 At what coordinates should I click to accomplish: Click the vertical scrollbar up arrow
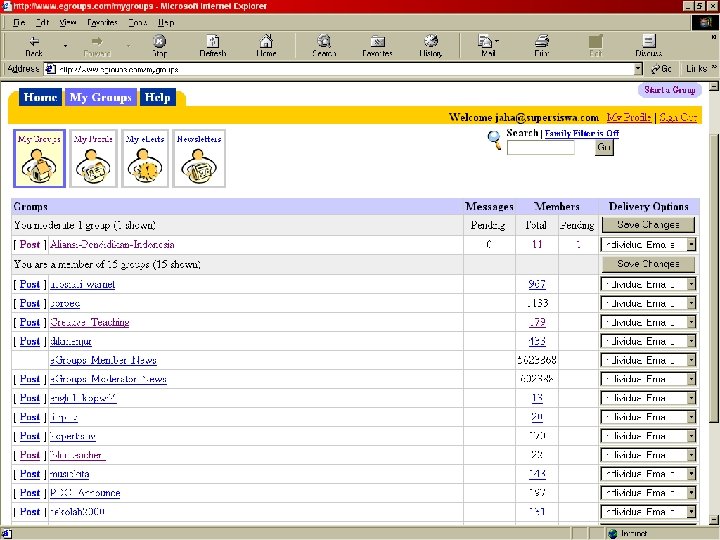[714, 87]
